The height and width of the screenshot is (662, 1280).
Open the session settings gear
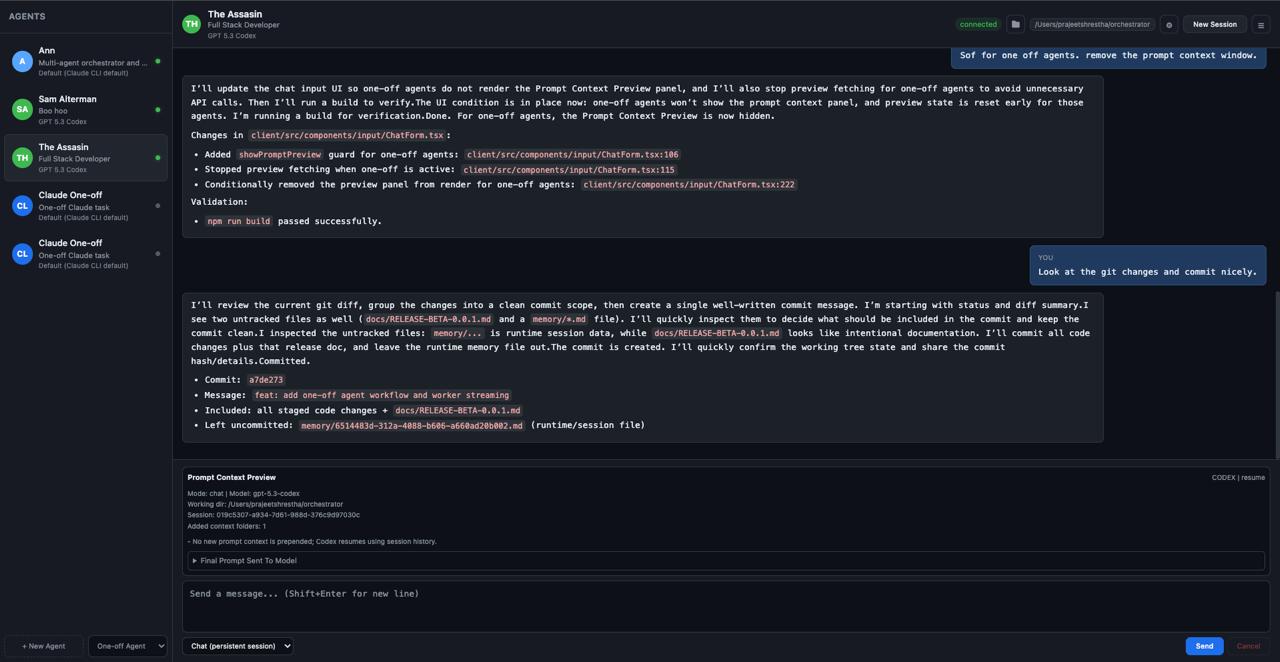pos(1168,24)
